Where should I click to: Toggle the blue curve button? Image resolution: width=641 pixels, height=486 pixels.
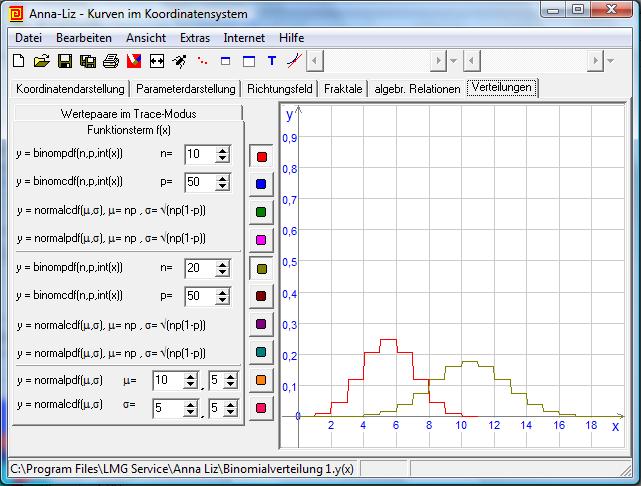261,184
